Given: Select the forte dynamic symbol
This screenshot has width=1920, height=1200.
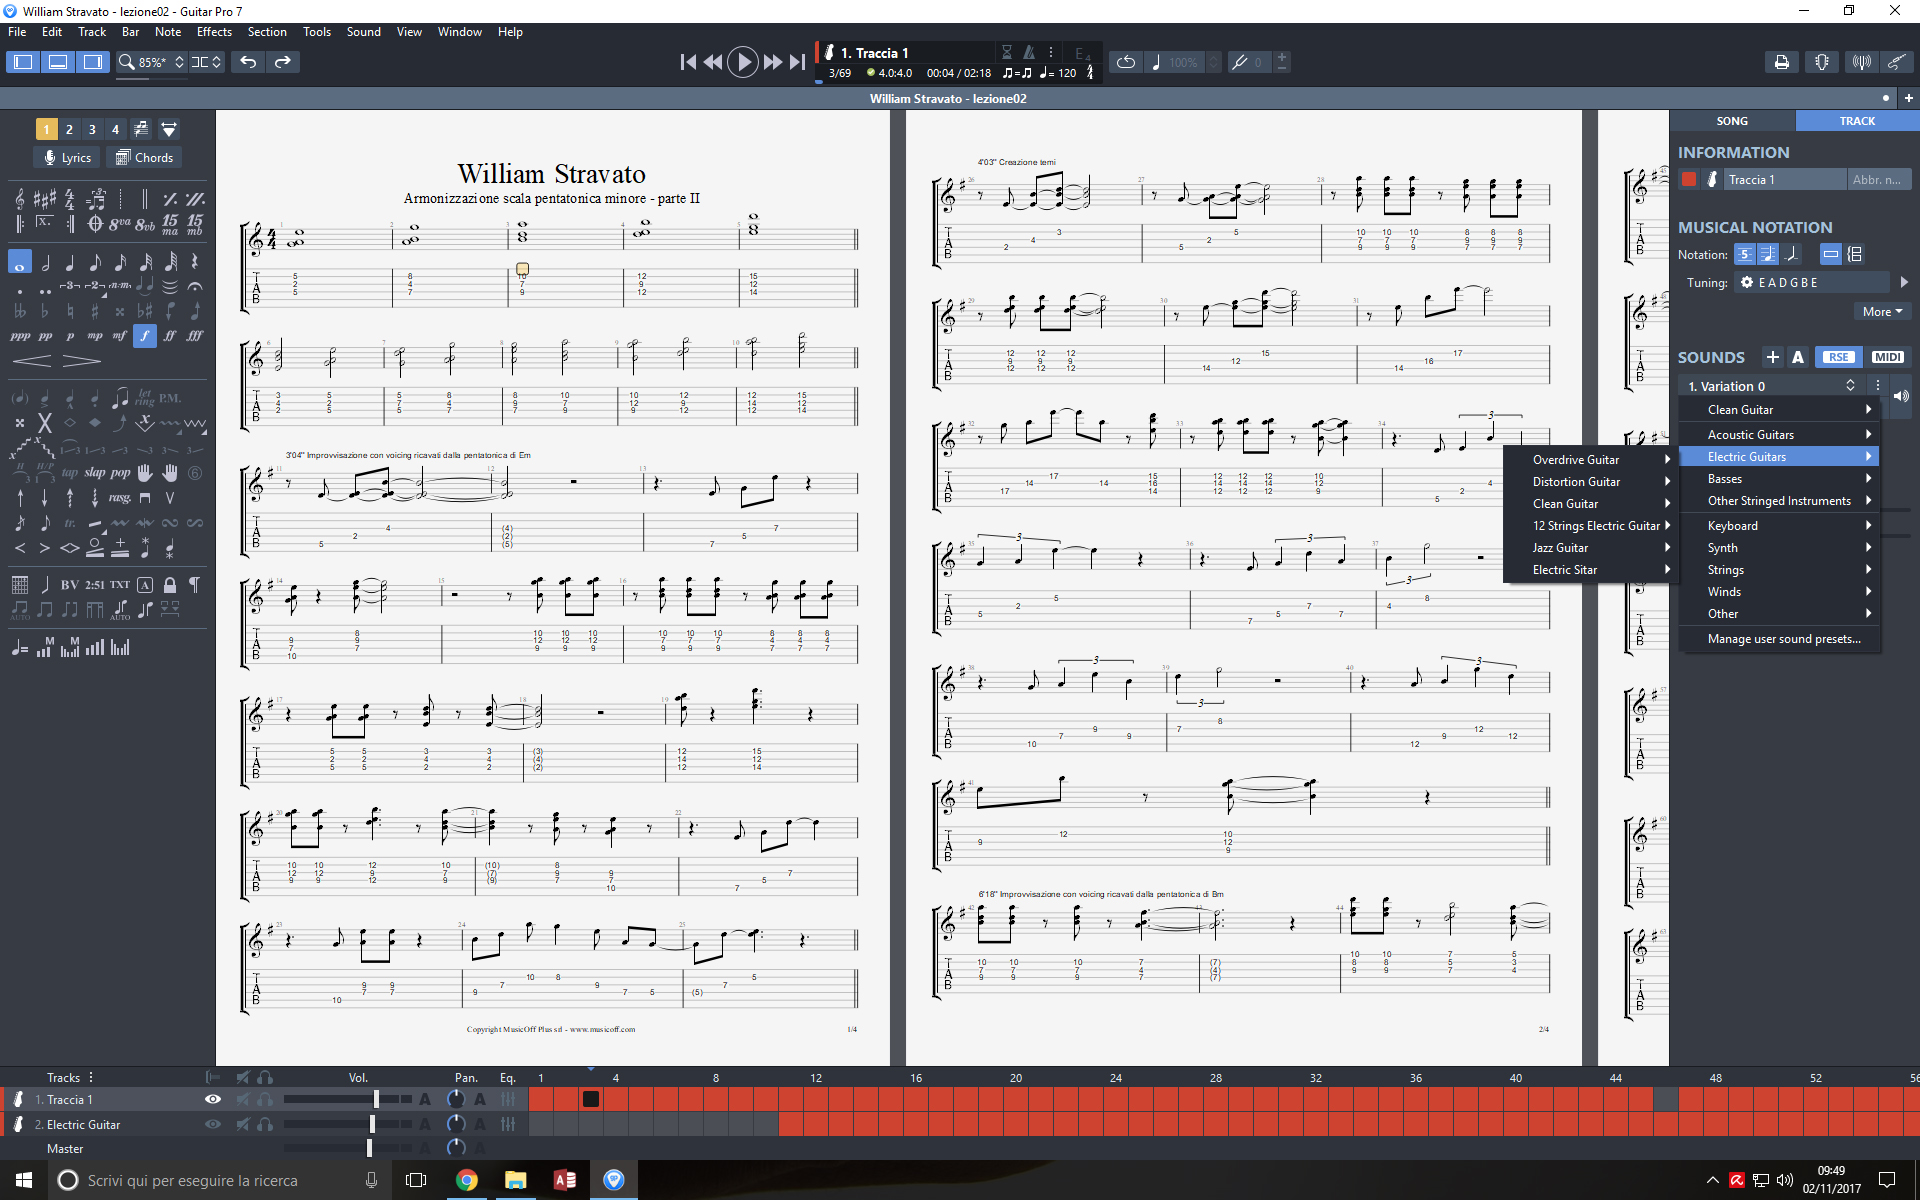Looking at the screenshot, I should coord(145,336).
